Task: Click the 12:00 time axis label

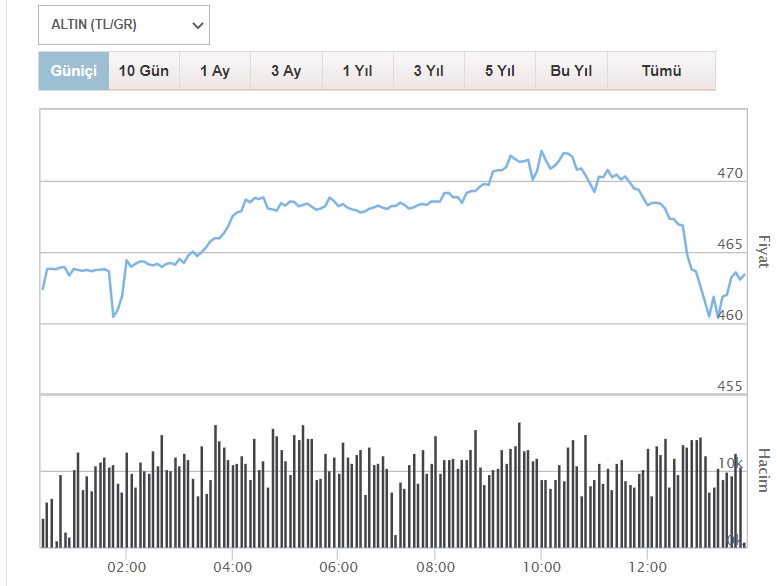Action: click(646, 567)
